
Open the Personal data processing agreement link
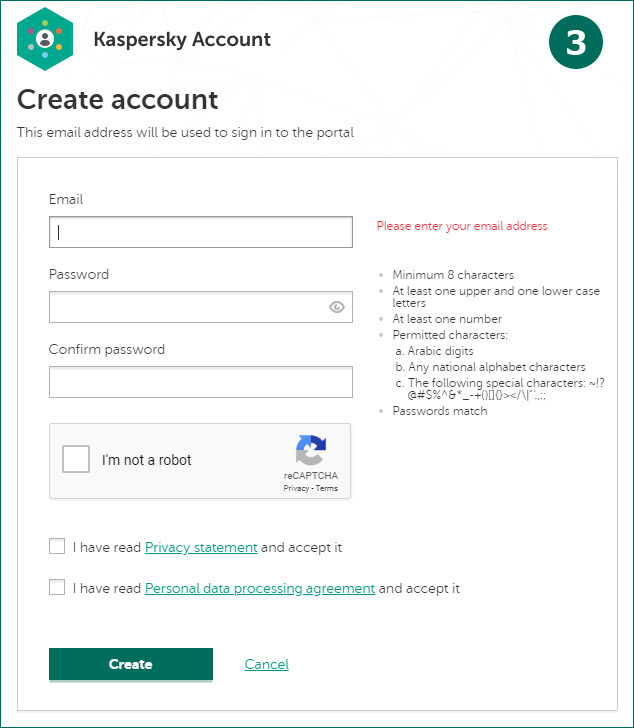click(260, 589)
